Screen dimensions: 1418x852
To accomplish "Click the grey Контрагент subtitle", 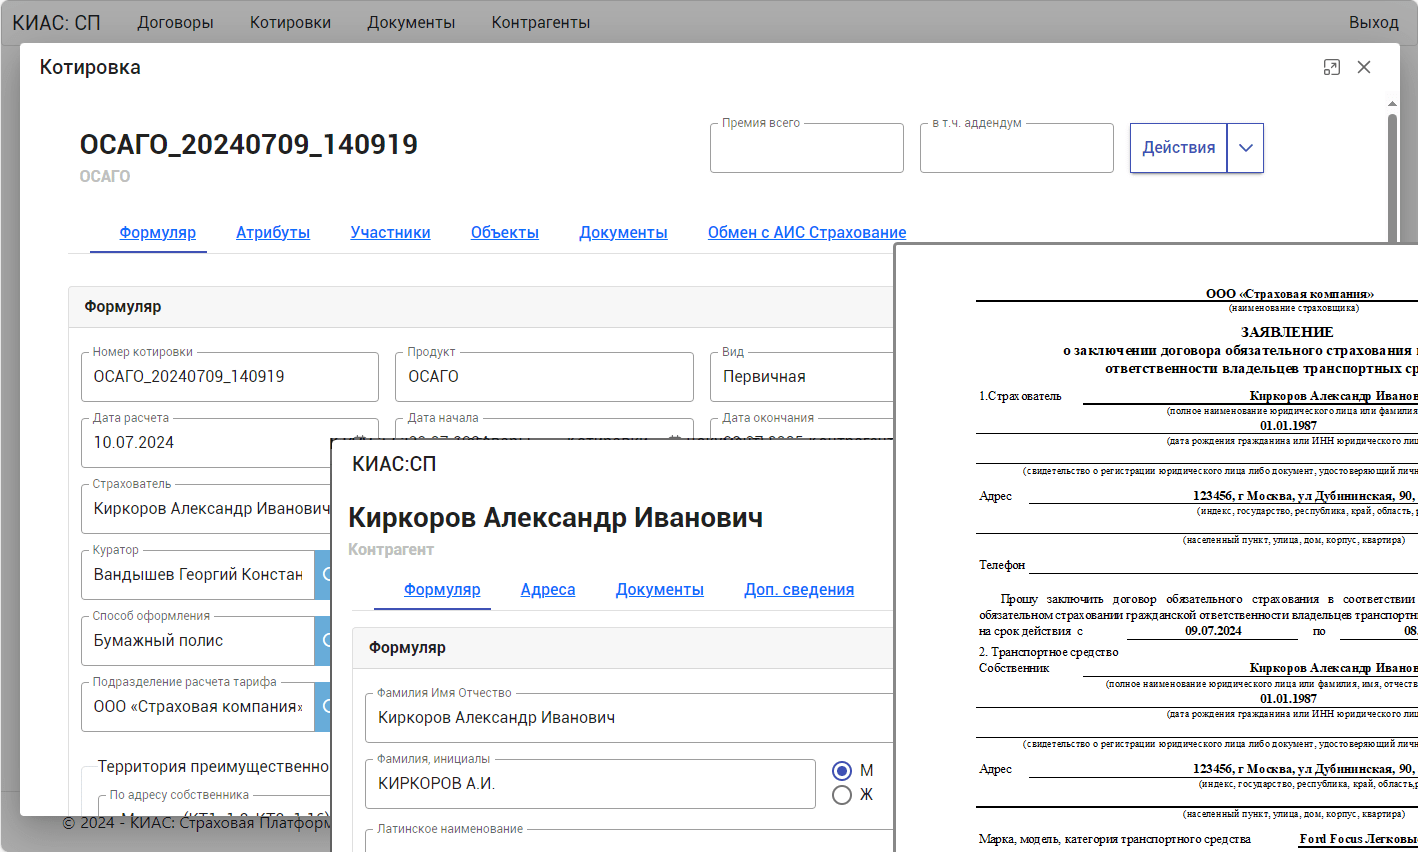I will pos(391,549).
